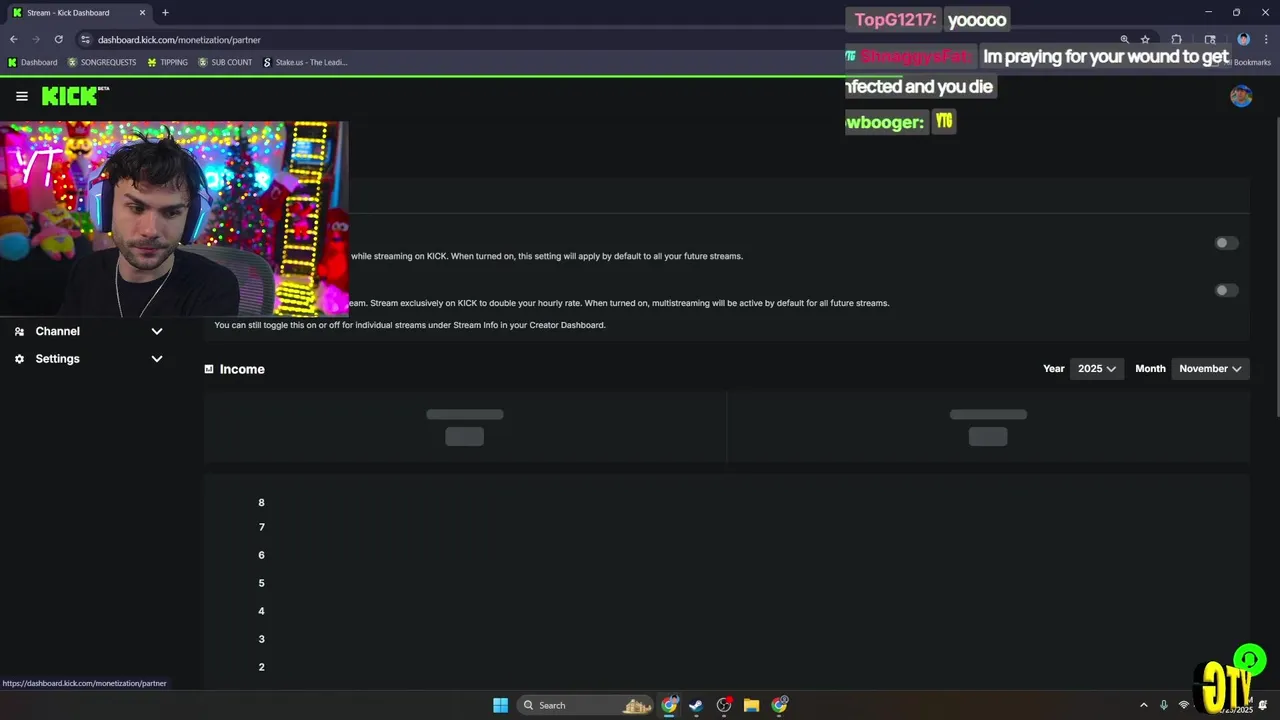Viewport: 1280px width, 720px height.
Task: Select the Stream - Kick Dashboard tab
Action: tap(78, 13)
